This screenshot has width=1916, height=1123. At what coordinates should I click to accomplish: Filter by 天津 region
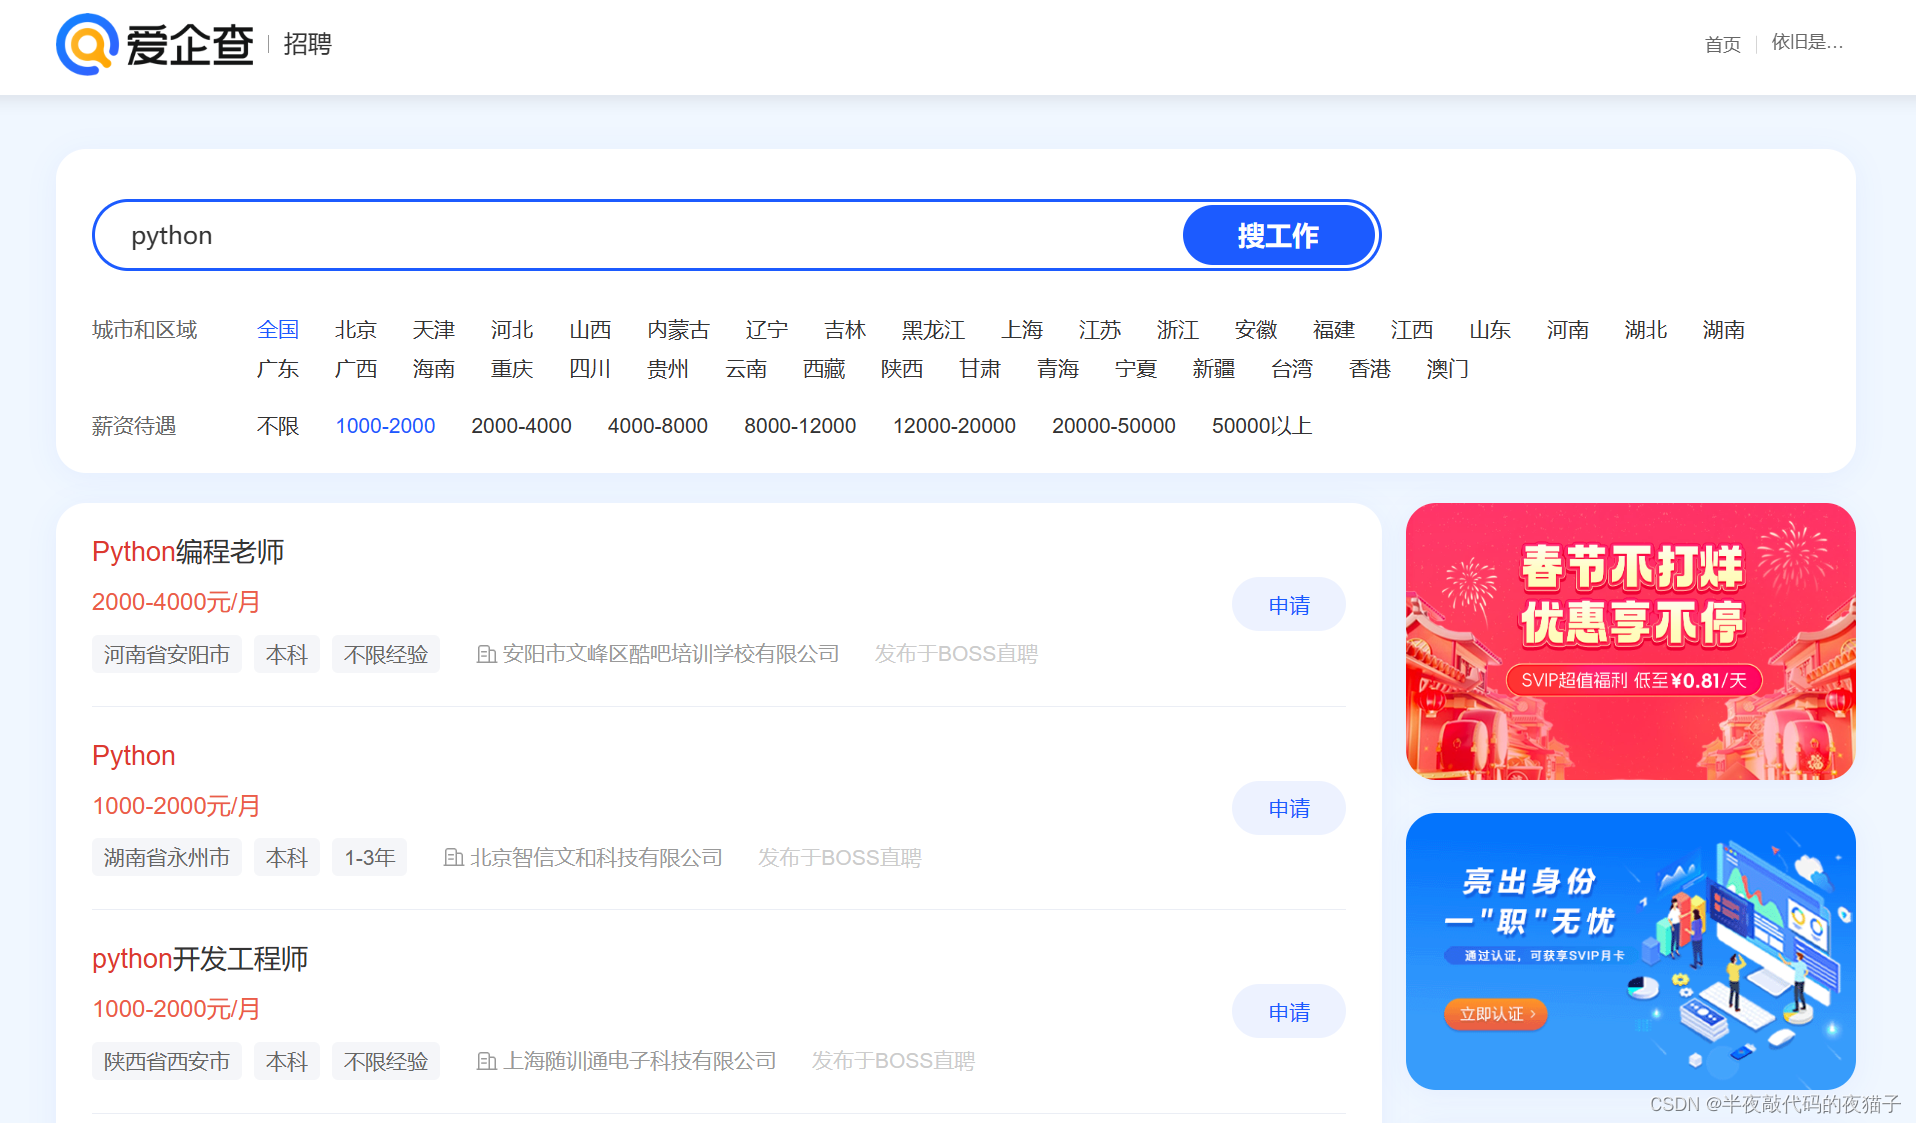pyautogui.click(x=434, y=330)
